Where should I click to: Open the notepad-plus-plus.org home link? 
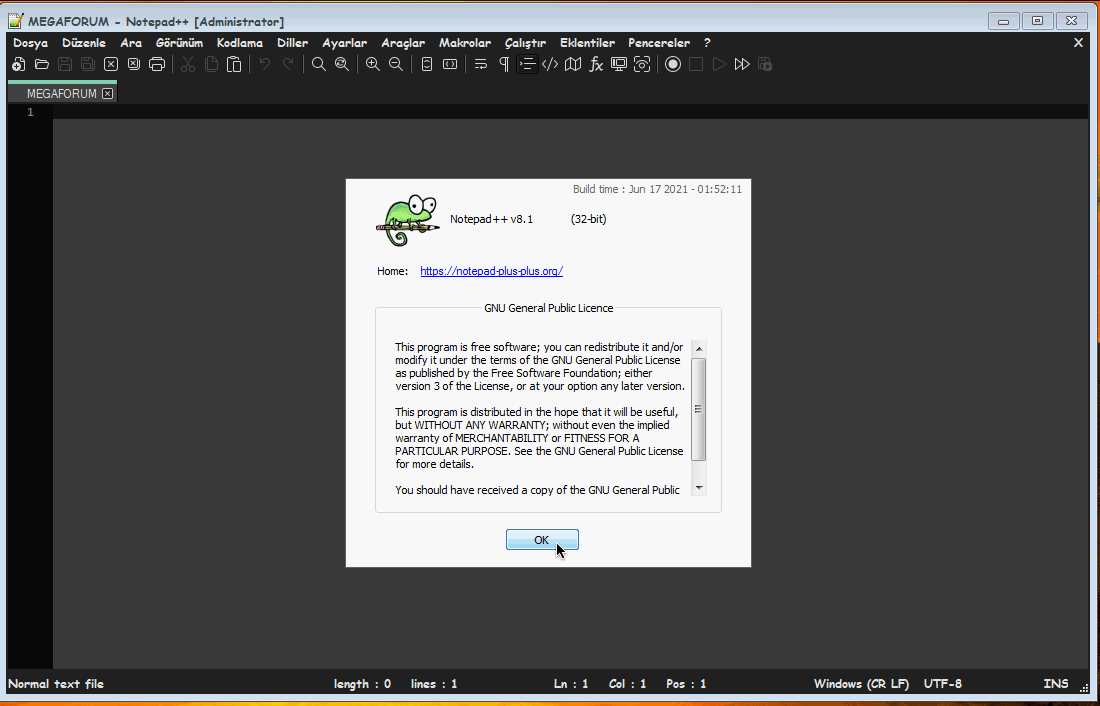tap(491, 271)
